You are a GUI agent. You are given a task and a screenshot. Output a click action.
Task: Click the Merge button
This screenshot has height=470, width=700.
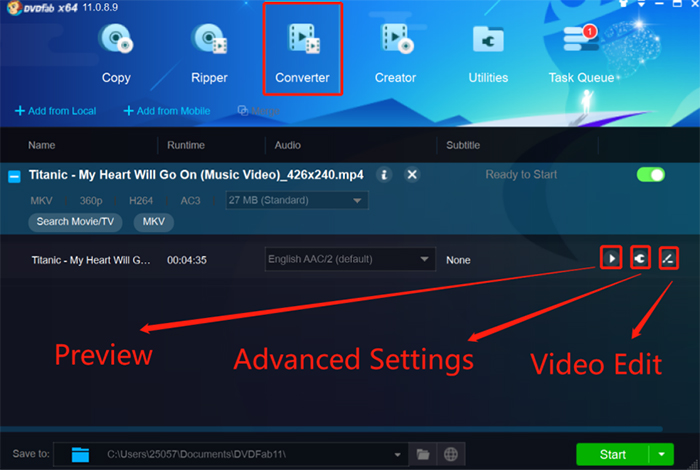(x=259, y=111)
